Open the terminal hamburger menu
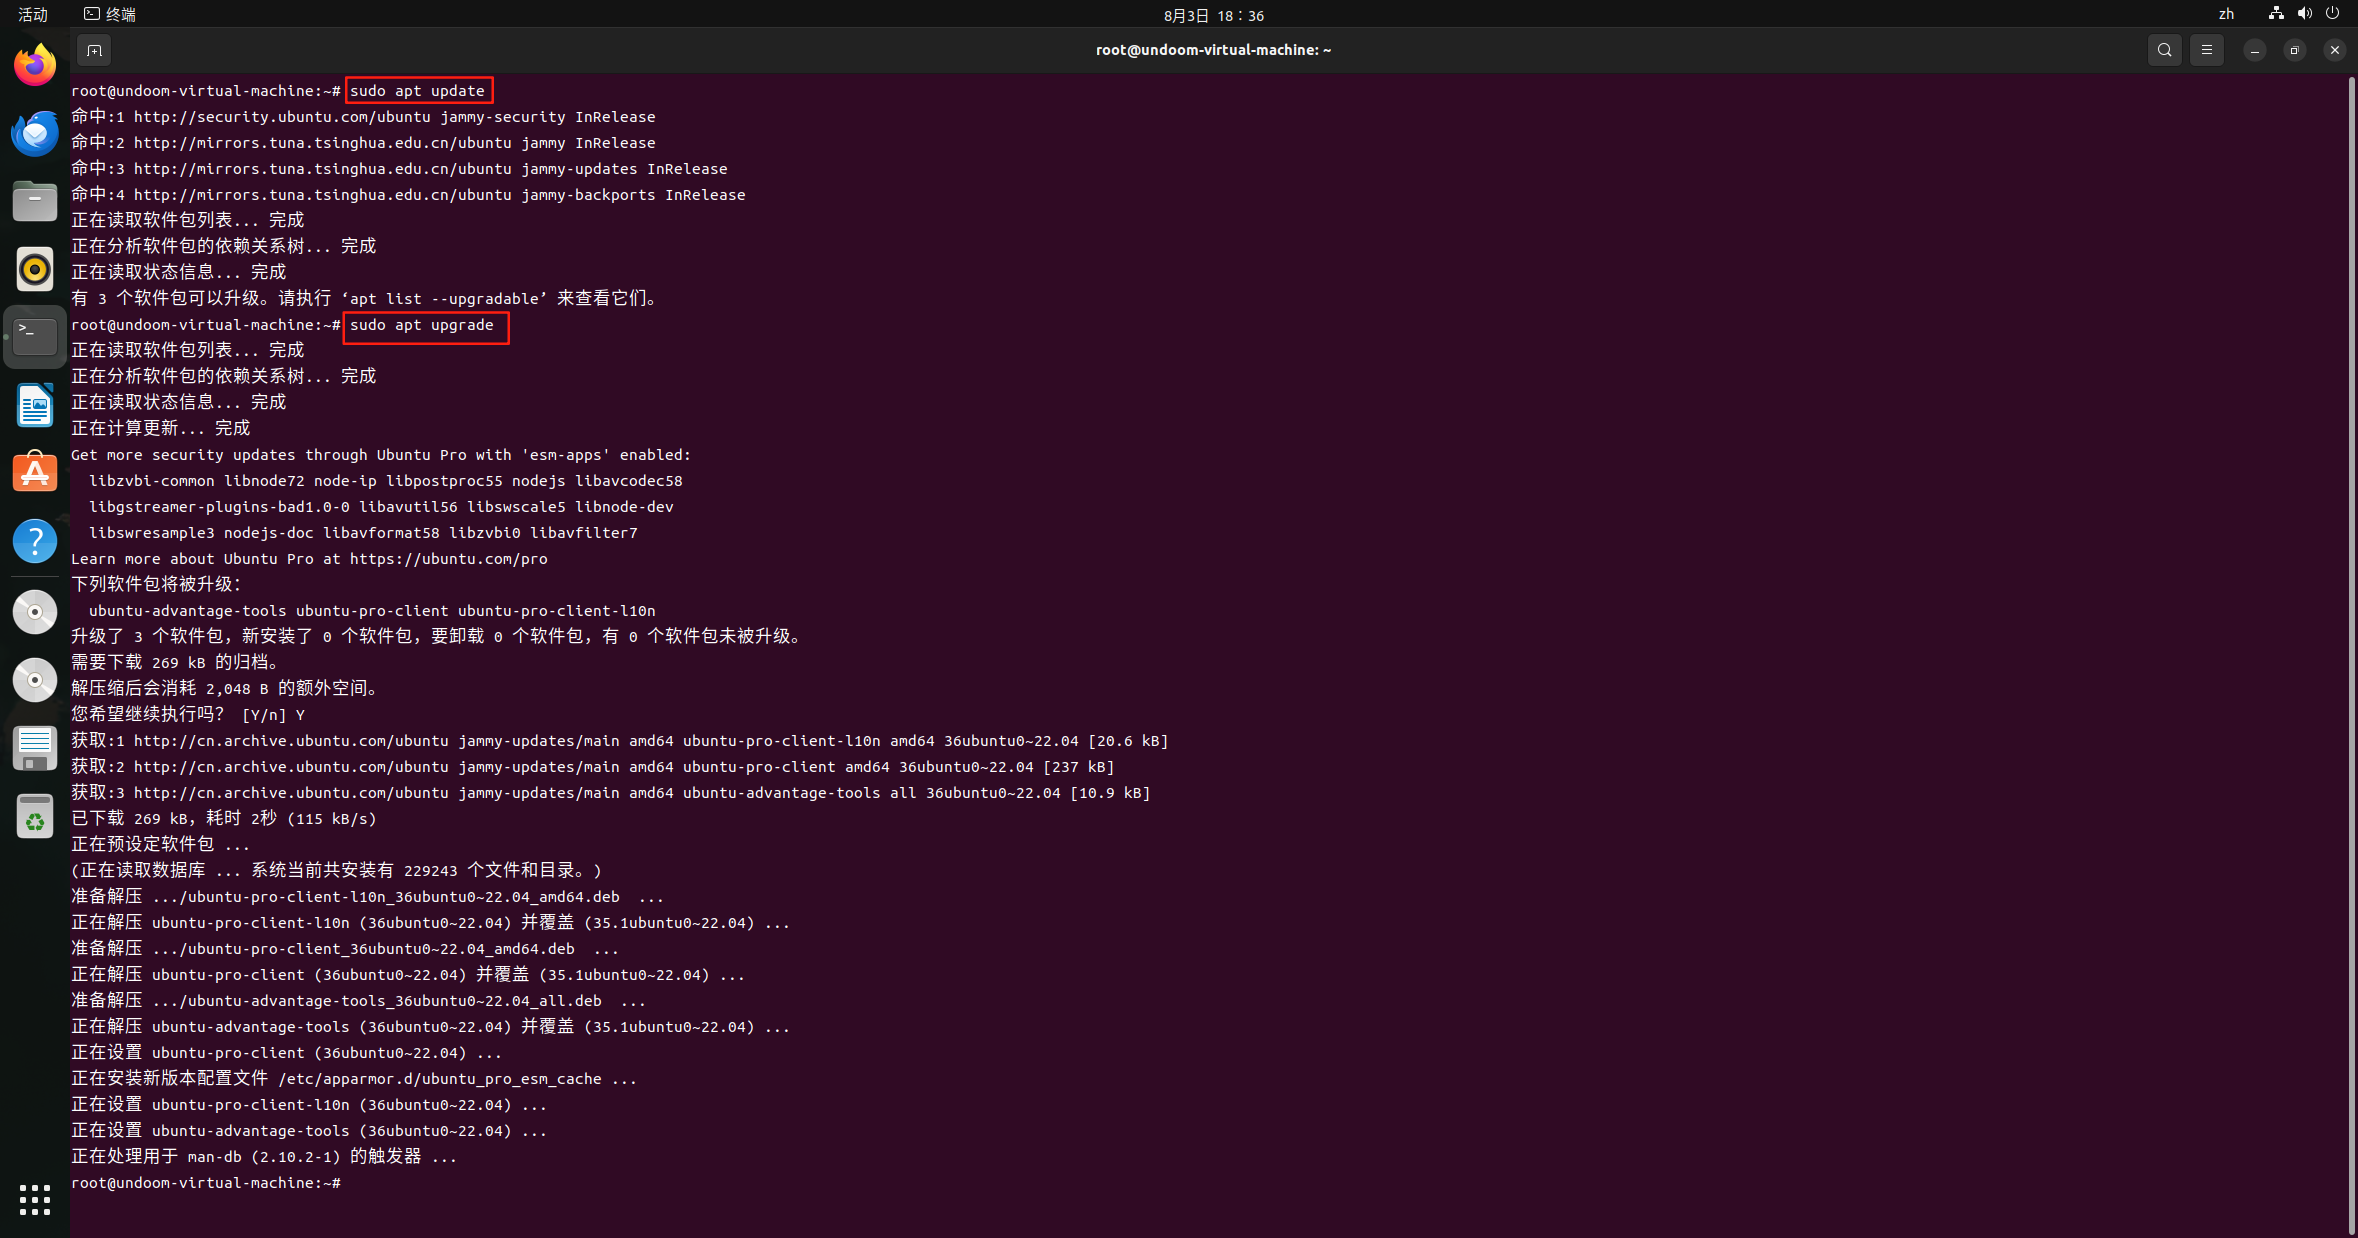 coord(2207,50)
